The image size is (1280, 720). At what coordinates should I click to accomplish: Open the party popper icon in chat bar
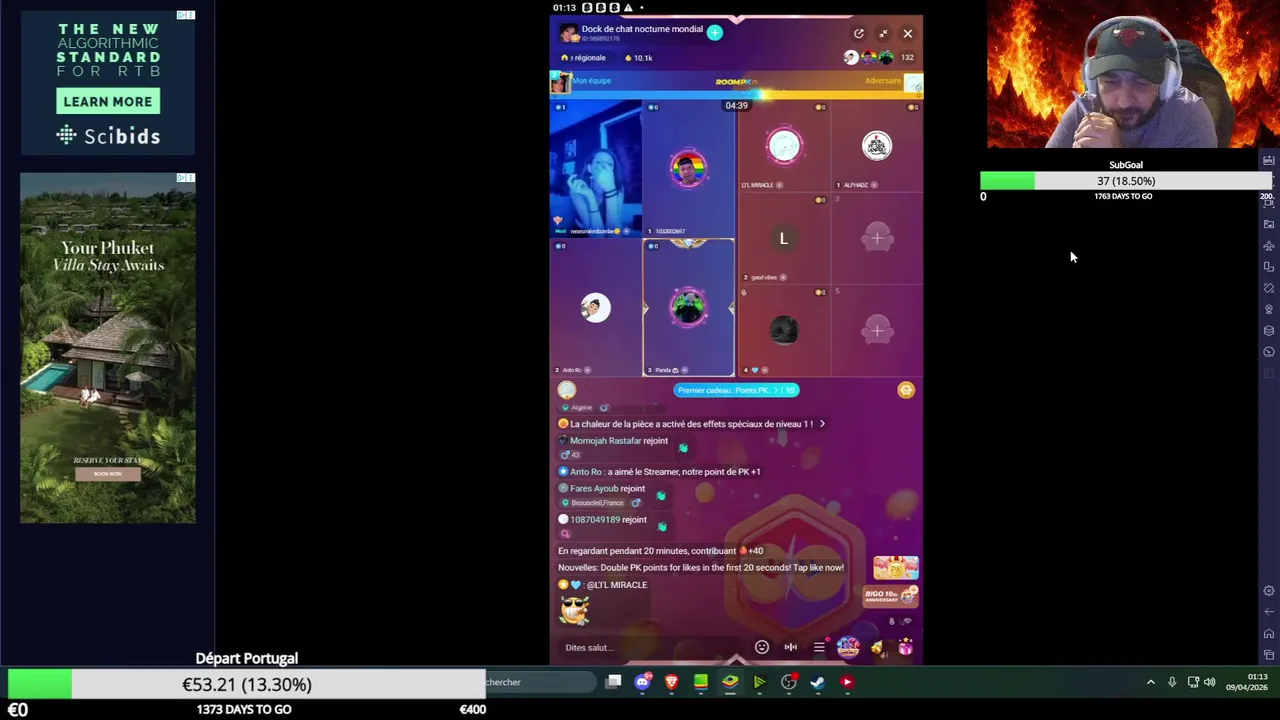[877, 648]
